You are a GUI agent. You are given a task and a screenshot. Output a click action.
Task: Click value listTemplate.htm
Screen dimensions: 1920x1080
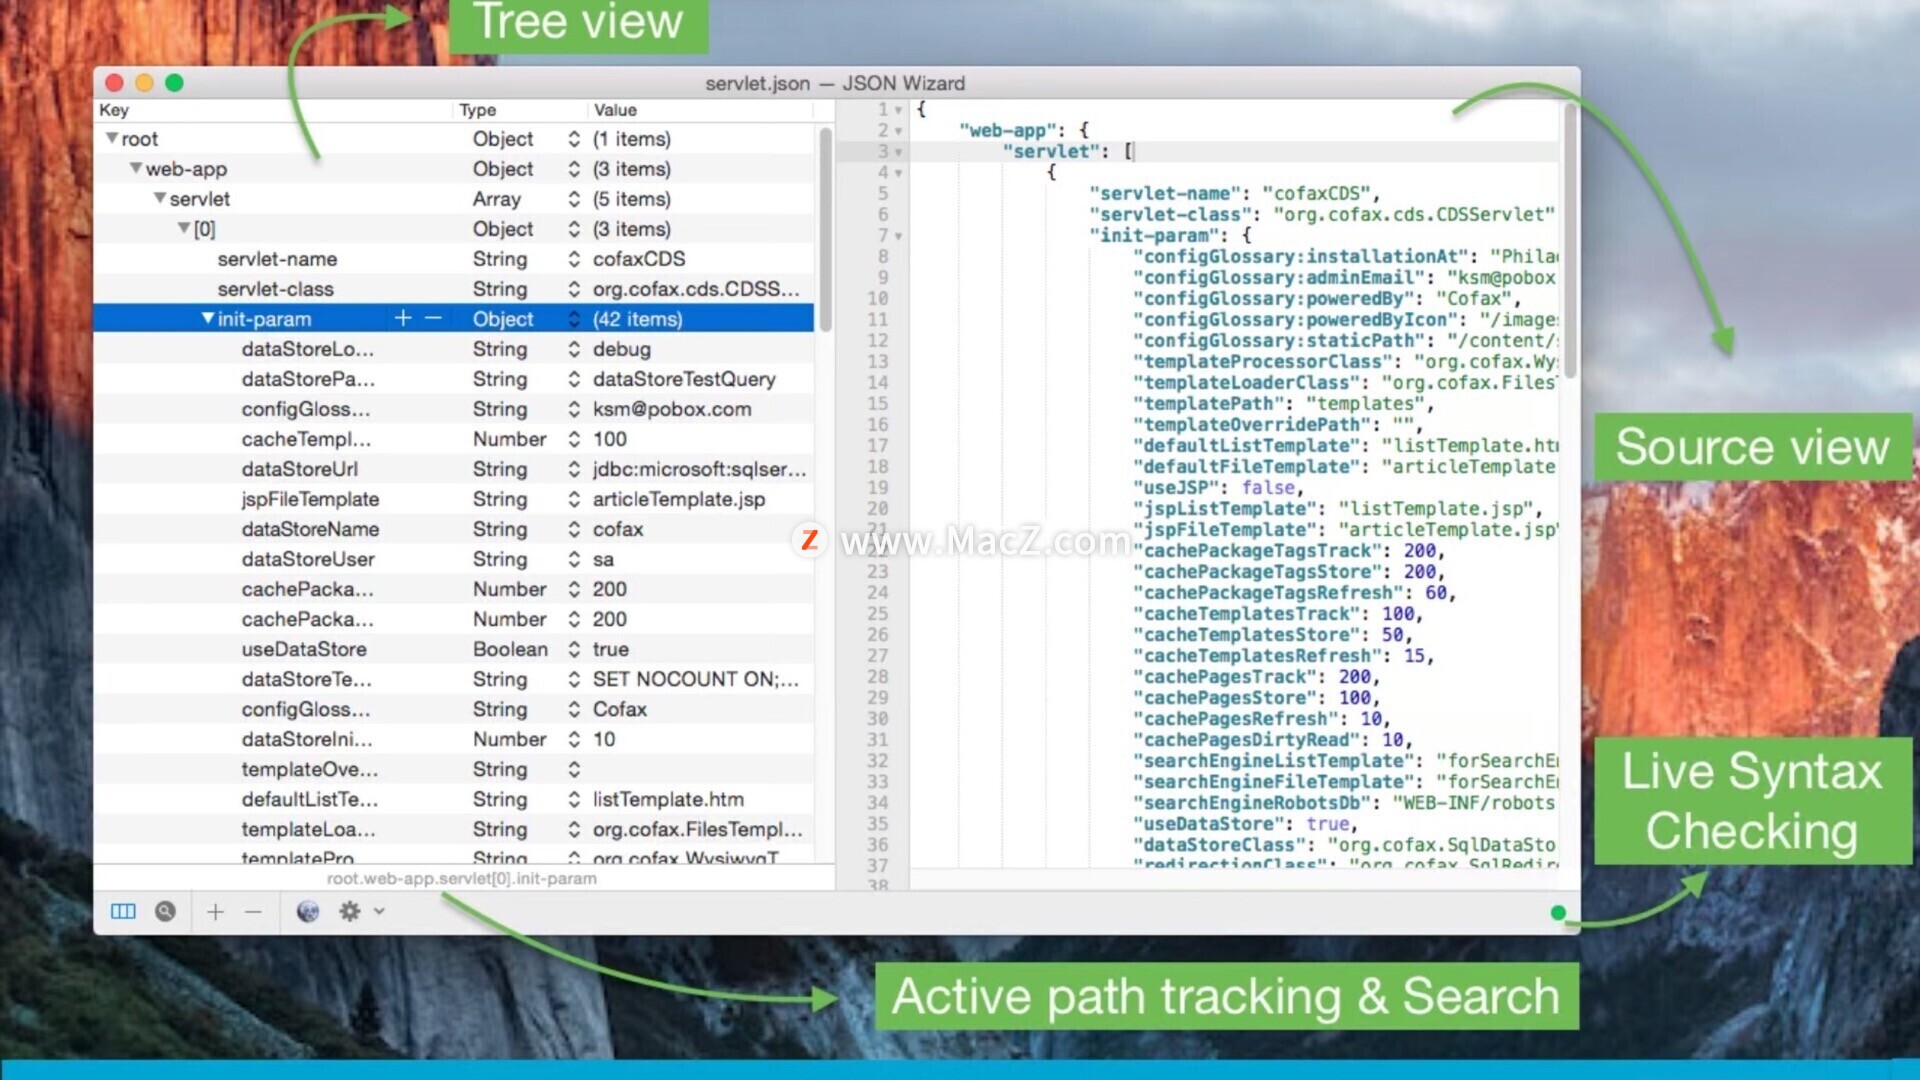[x=668, y=799]
